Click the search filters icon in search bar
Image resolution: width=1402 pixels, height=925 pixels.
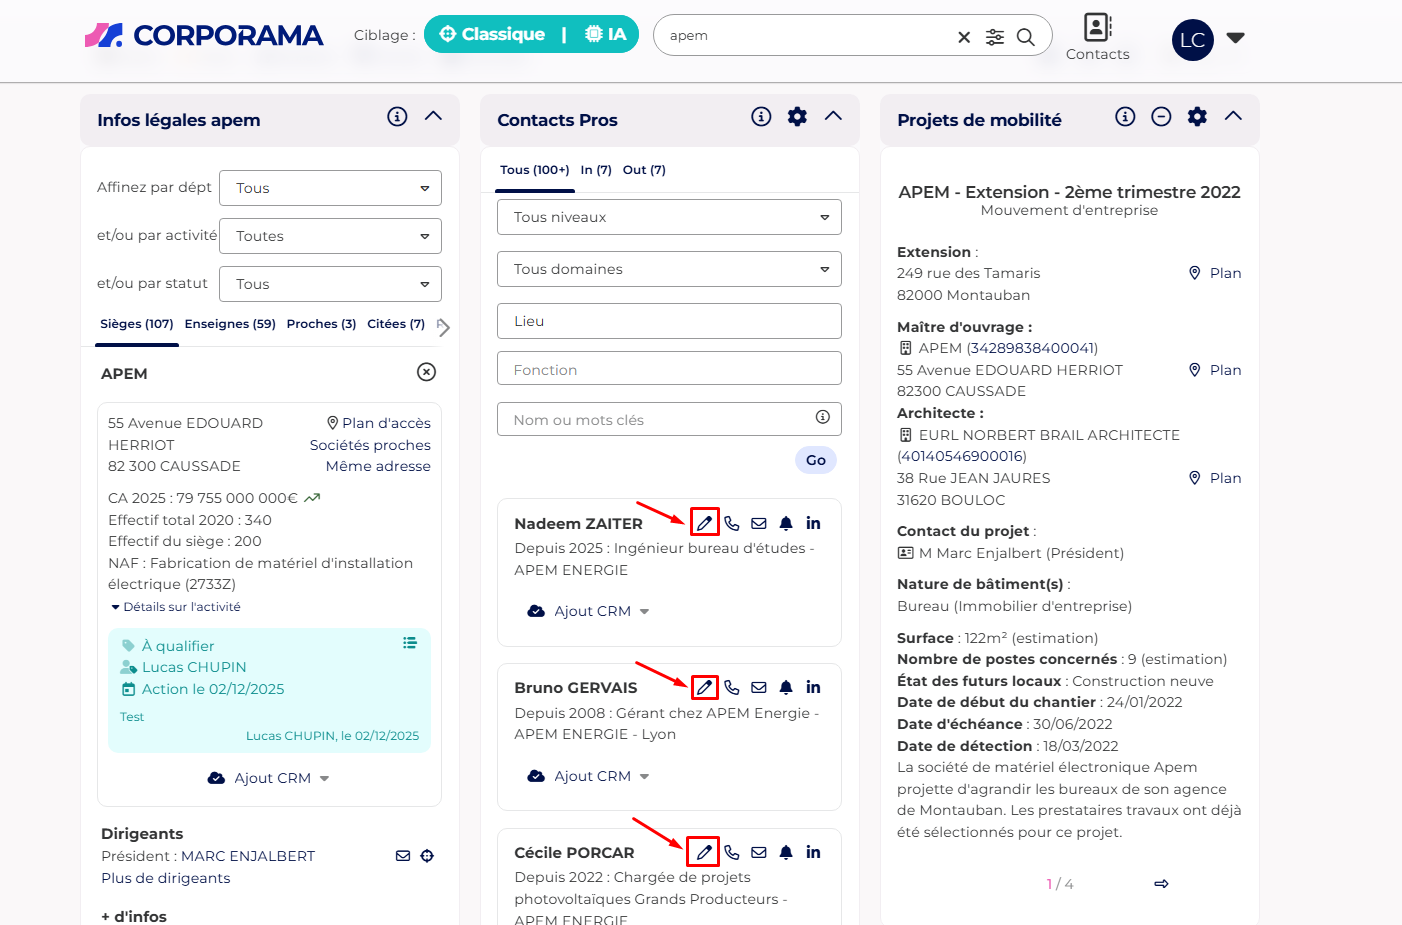point(994,37)
